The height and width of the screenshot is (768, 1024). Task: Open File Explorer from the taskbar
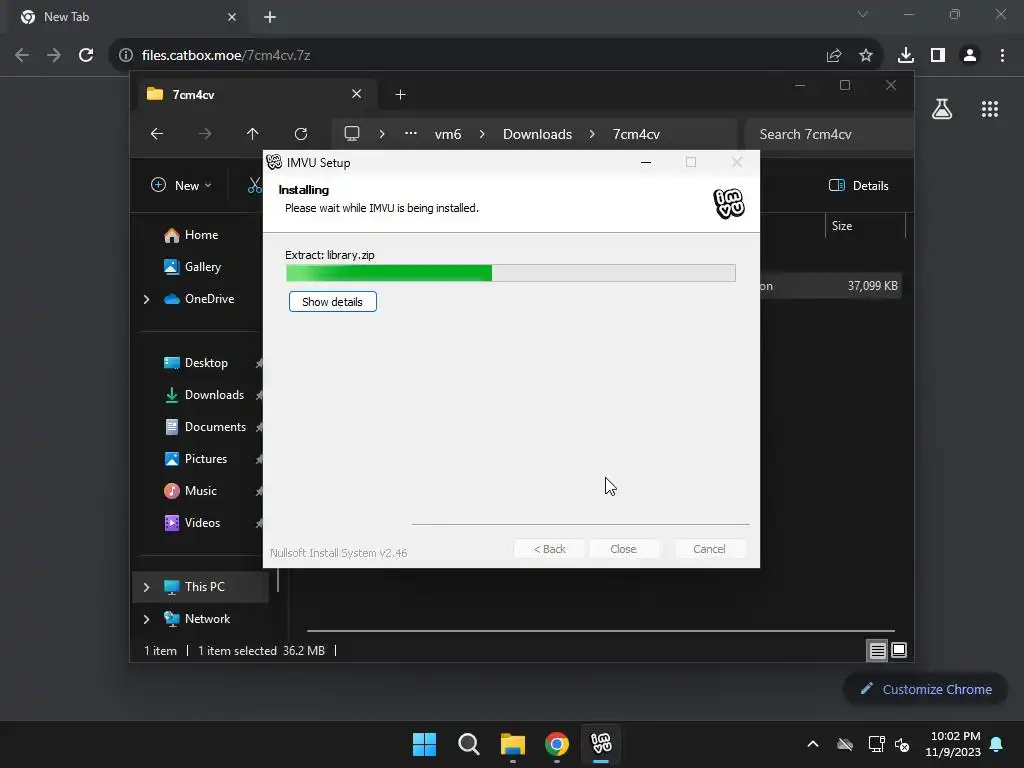point(513,744)
